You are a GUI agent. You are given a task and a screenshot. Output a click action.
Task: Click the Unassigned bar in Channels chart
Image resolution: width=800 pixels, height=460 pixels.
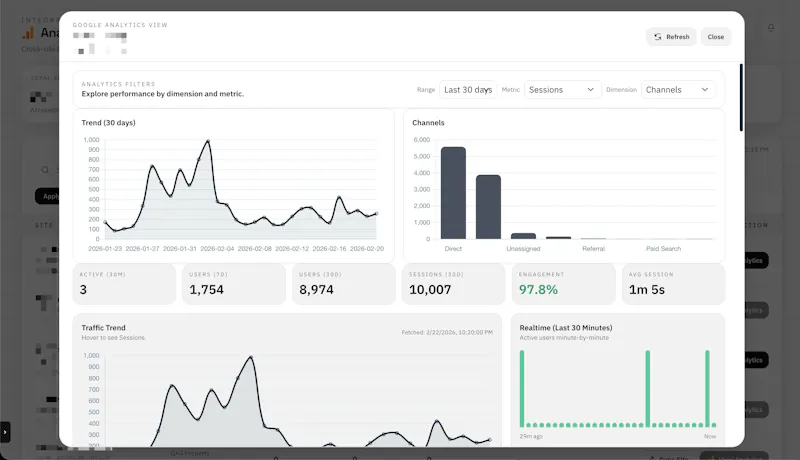[x=523, y=236]
